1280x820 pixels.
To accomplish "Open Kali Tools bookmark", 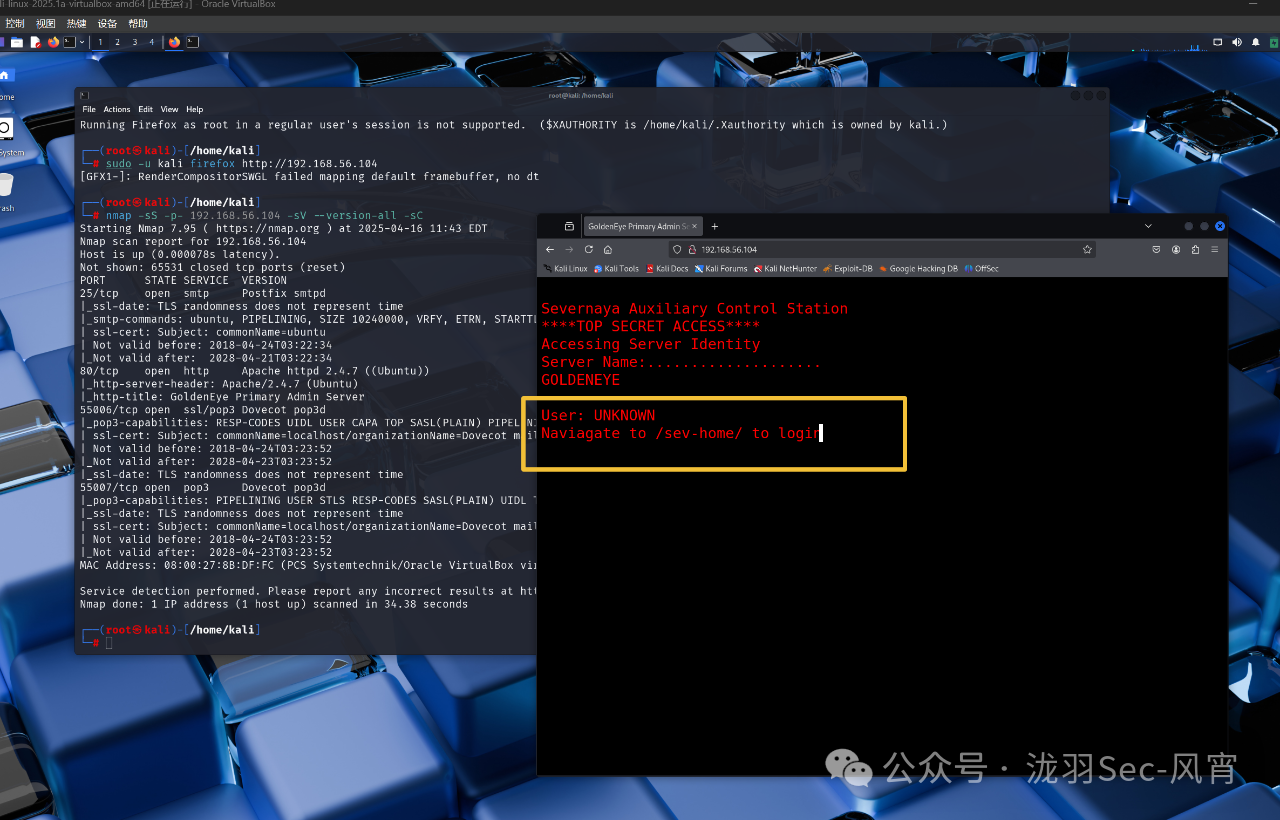I will pyautogui.click(x=616, y=269).
